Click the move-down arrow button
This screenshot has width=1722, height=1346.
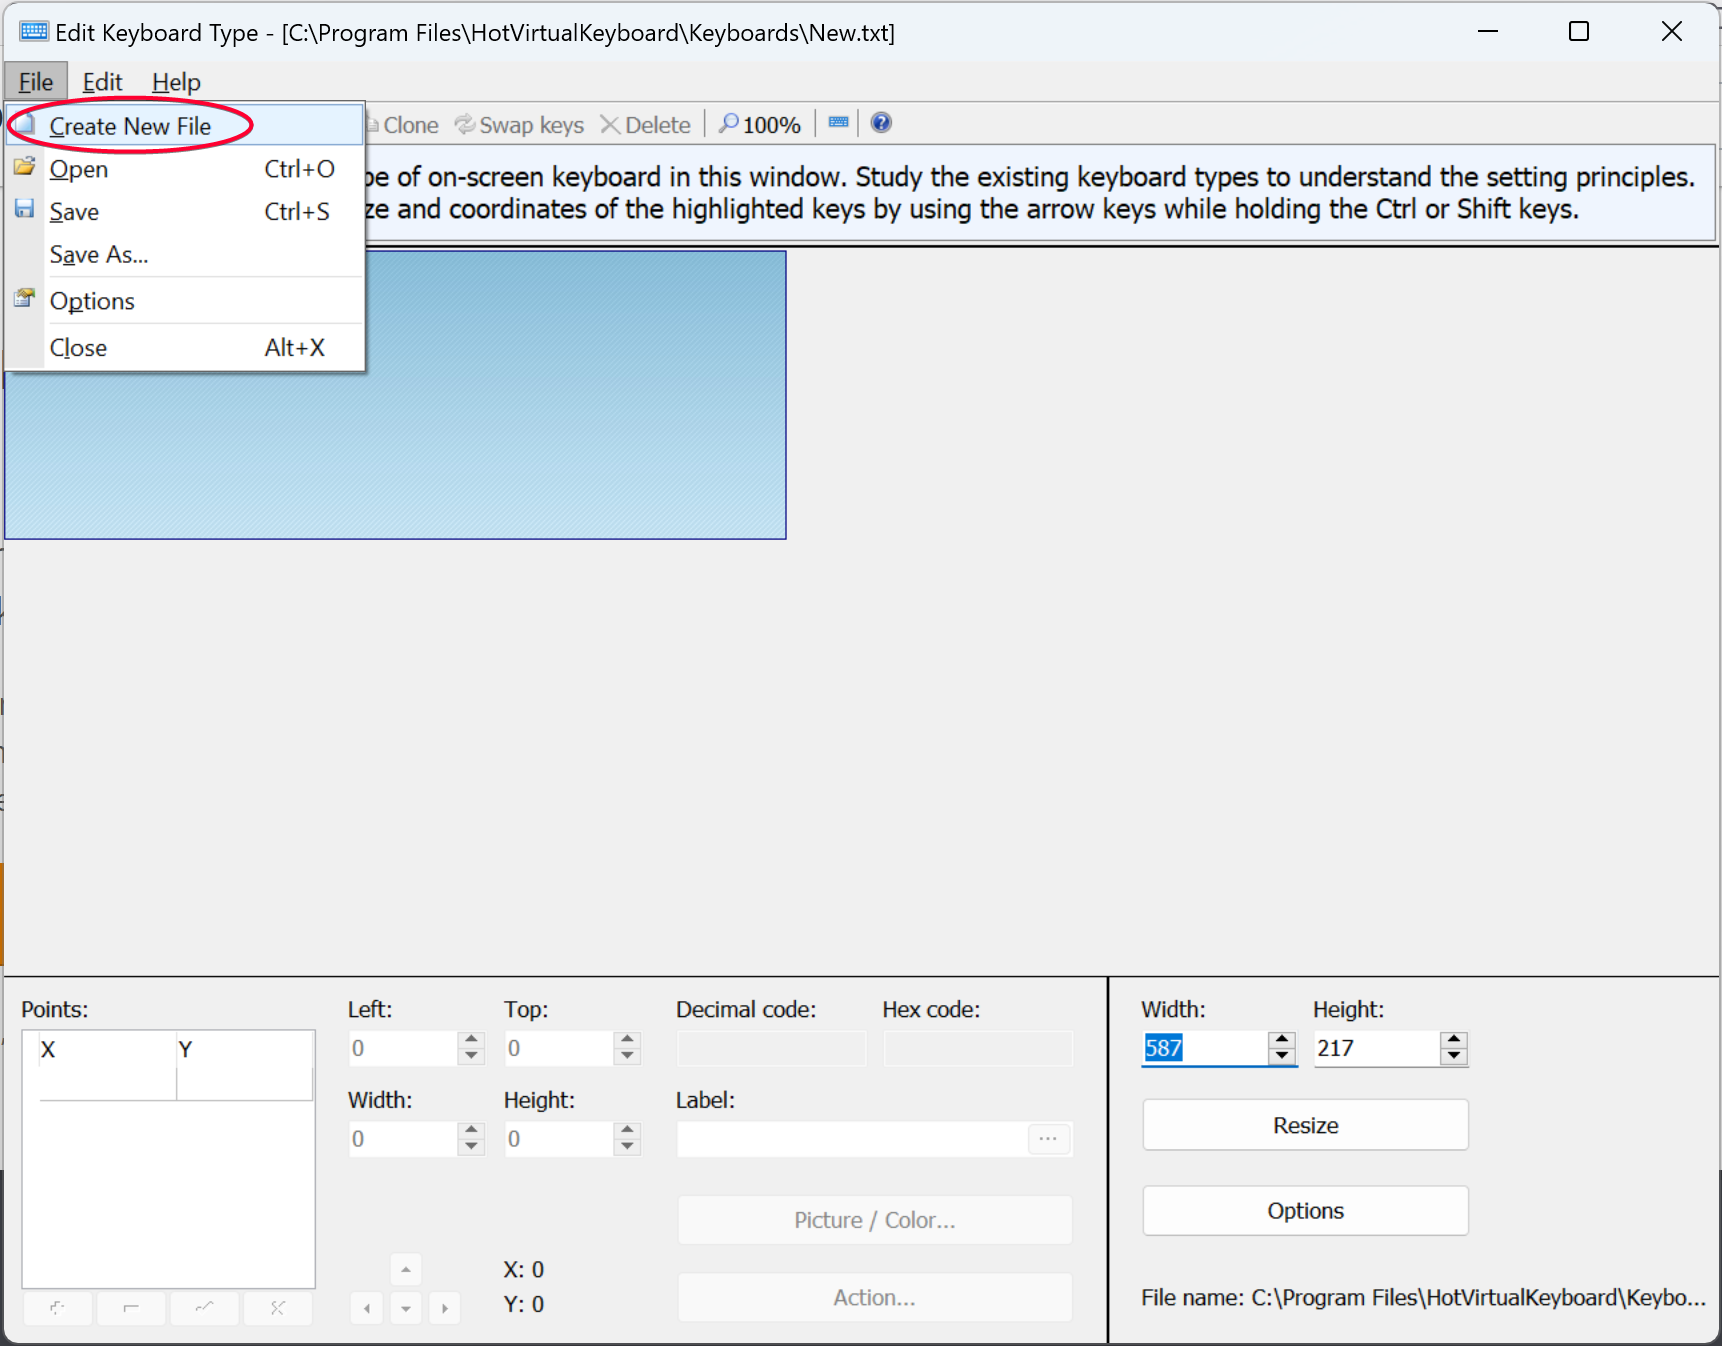click(405, 1308)
